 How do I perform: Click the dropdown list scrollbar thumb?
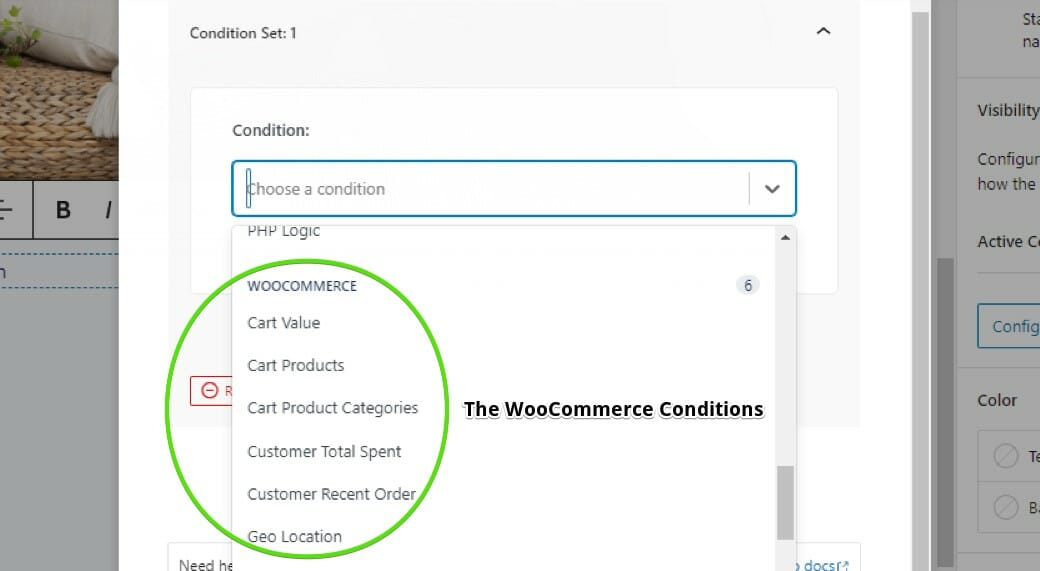pyautogui.click(x=785, y=503)
